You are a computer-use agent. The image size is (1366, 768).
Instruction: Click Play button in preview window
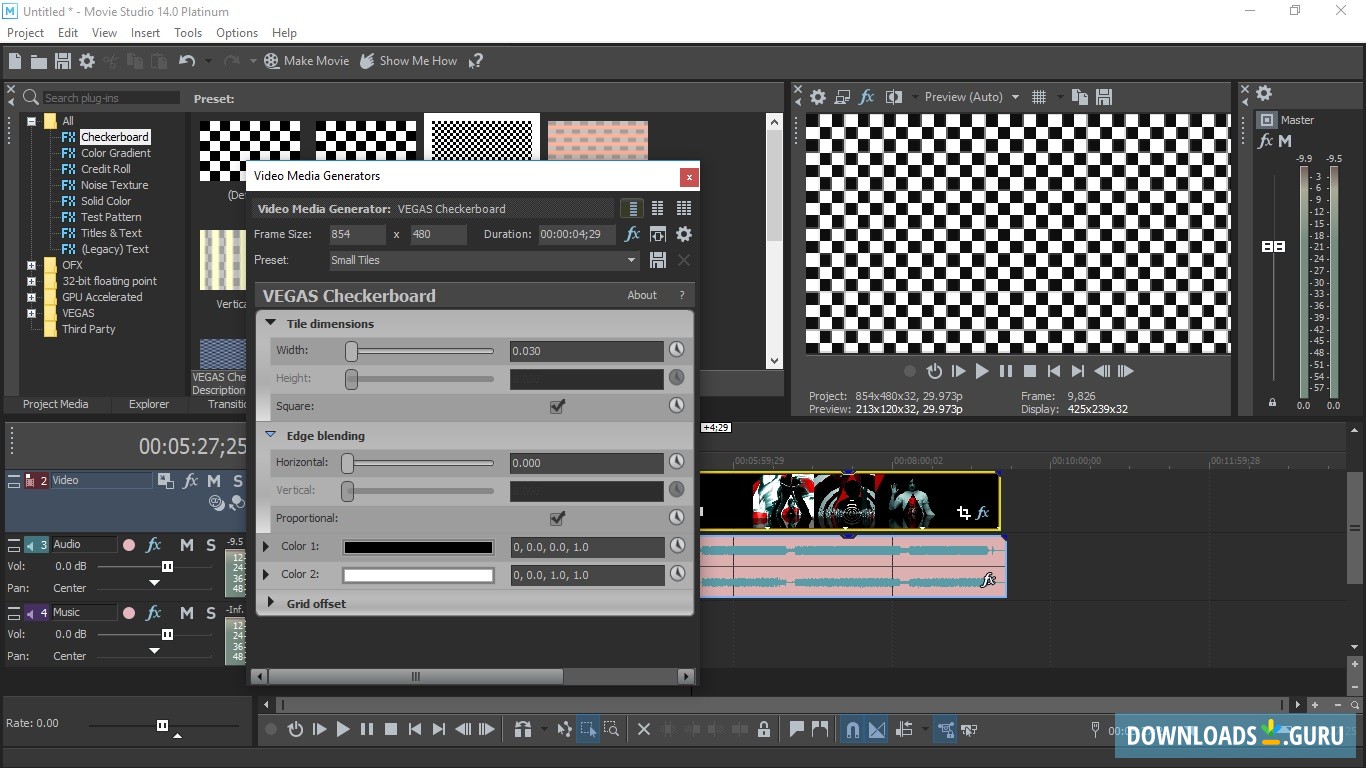point(982,371)
